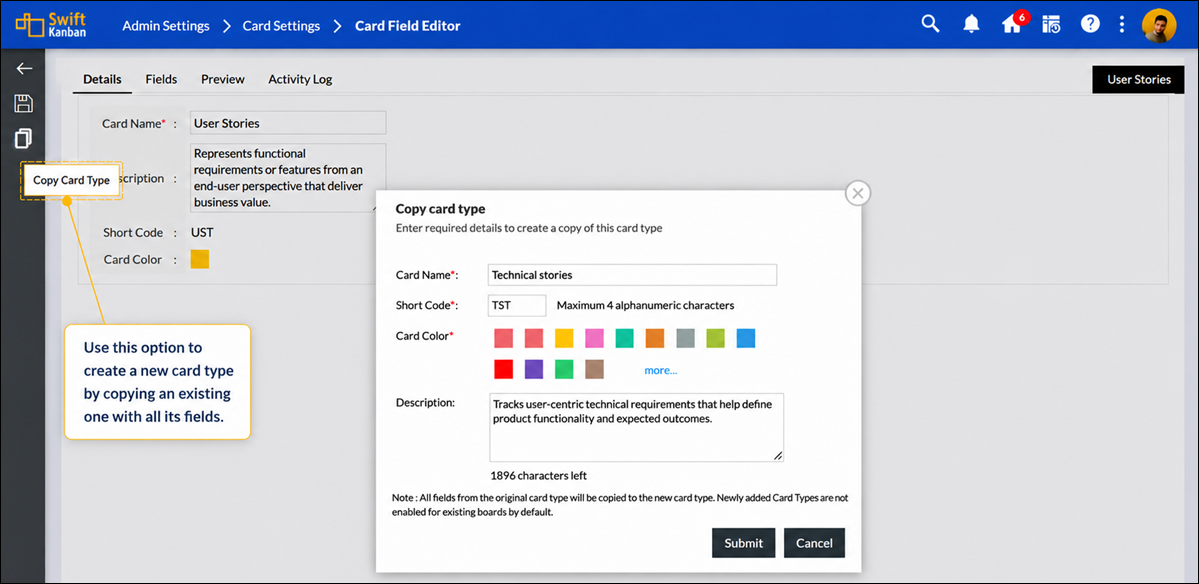Viewport: 1199px width, 584px height.
Task: Pick the emerald green card color
Action: [564, 369]
